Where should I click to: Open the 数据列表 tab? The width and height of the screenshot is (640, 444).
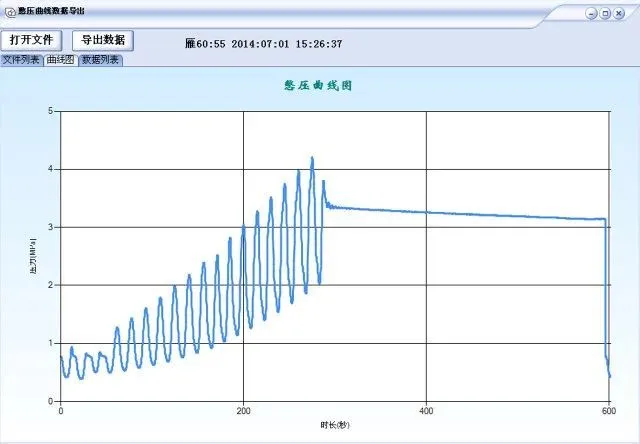click(101, 60)
